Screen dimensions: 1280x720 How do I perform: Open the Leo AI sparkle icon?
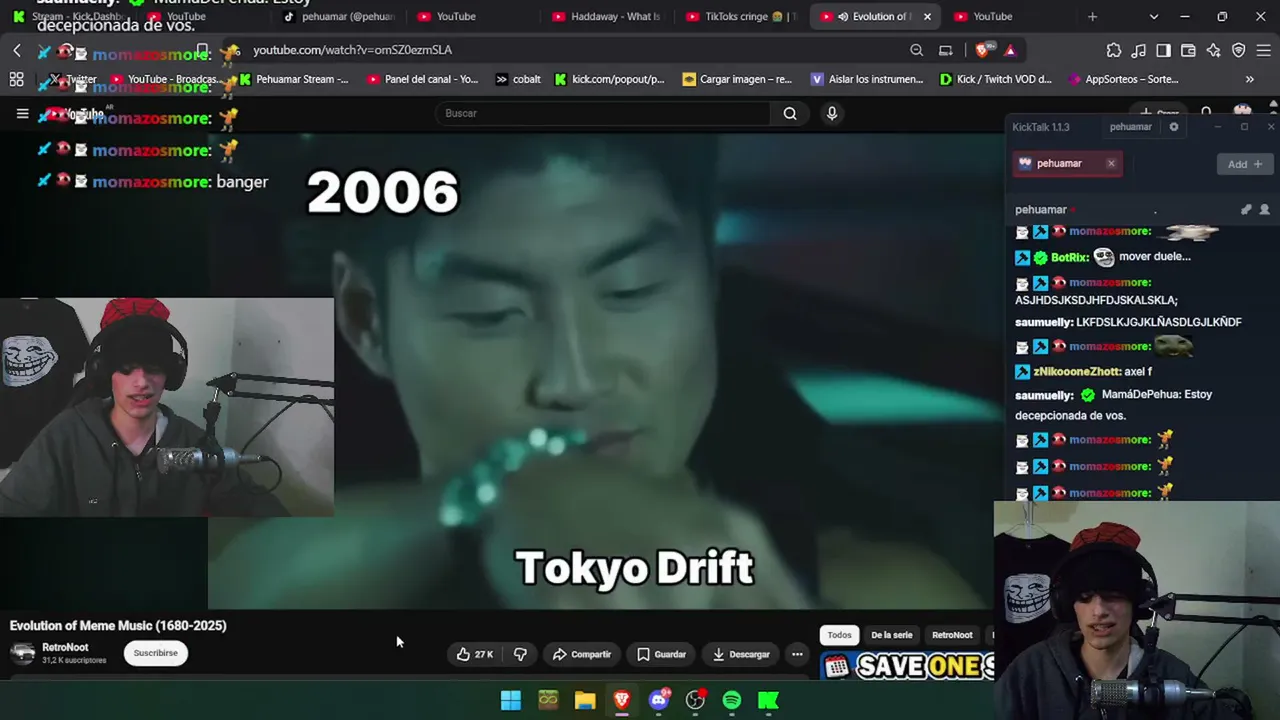(1214, 50)
